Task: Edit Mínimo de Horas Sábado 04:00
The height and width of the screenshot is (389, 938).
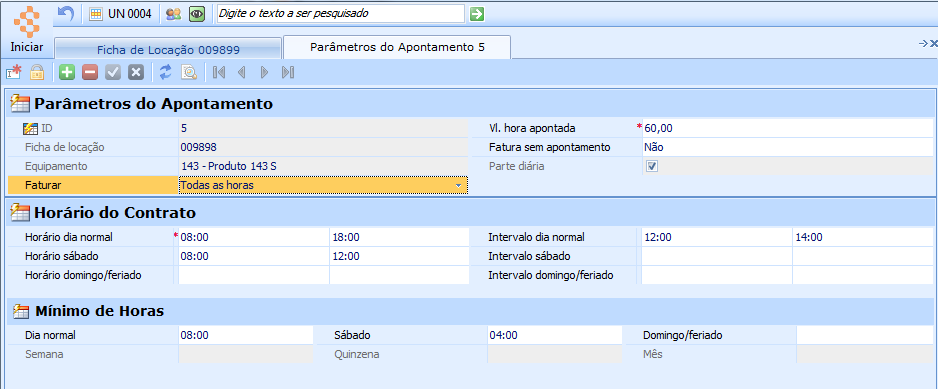Action: pyautogui.click(x=555, y=335)
